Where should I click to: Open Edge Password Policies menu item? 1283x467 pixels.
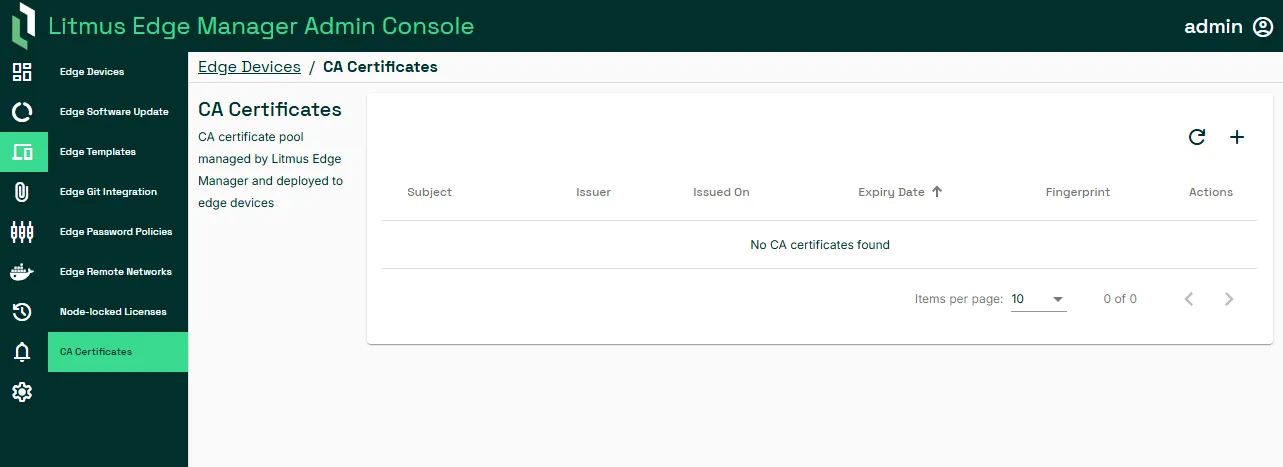118,232
